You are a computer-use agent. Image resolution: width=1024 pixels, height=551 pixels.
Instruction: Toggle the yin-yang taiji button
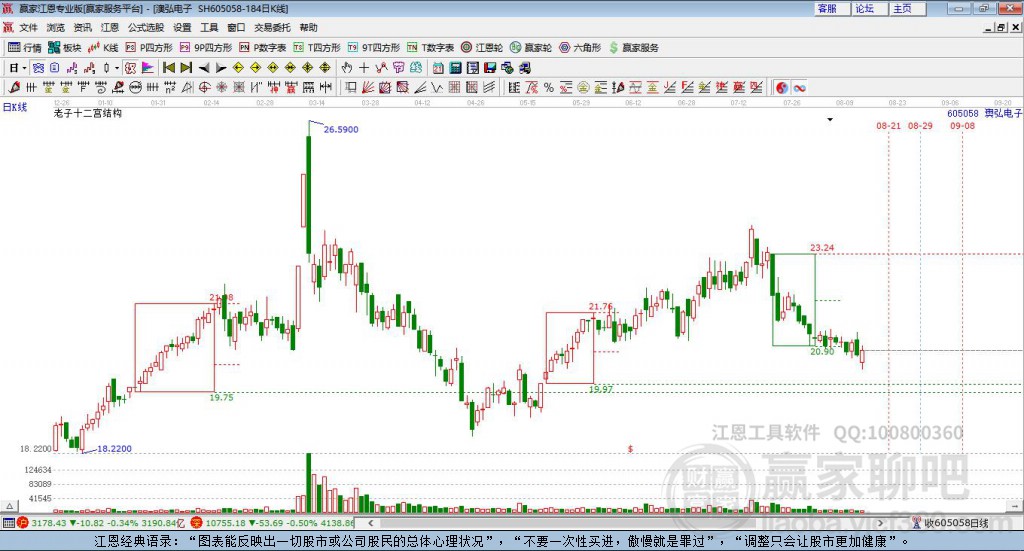(782, 87)
